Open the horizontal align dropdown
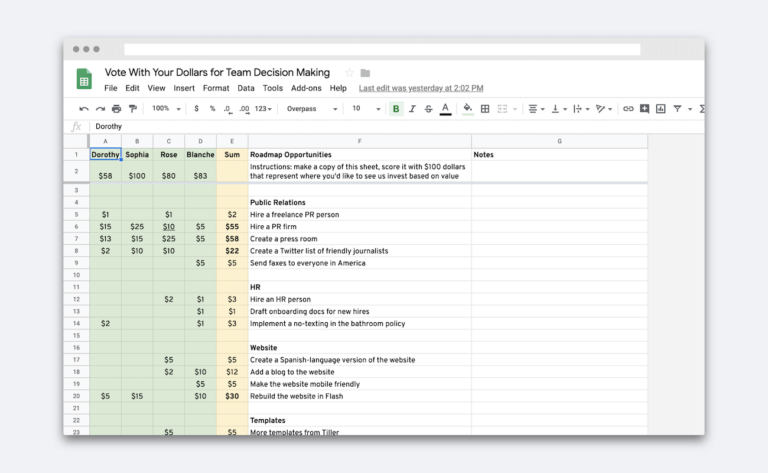768x473 pixels. 536,109
